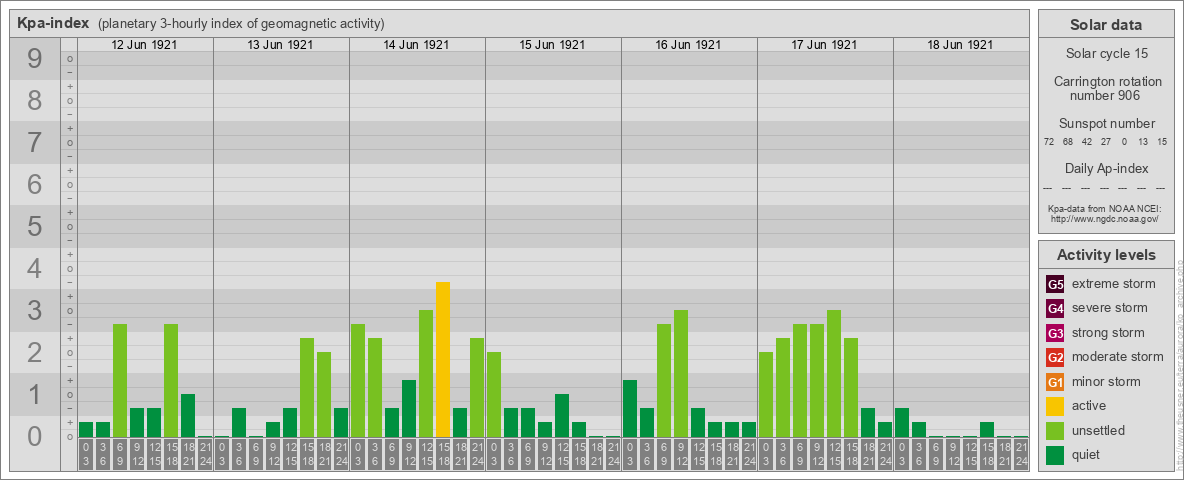Click Carrington rotation number 906 text

point(1106,88)
